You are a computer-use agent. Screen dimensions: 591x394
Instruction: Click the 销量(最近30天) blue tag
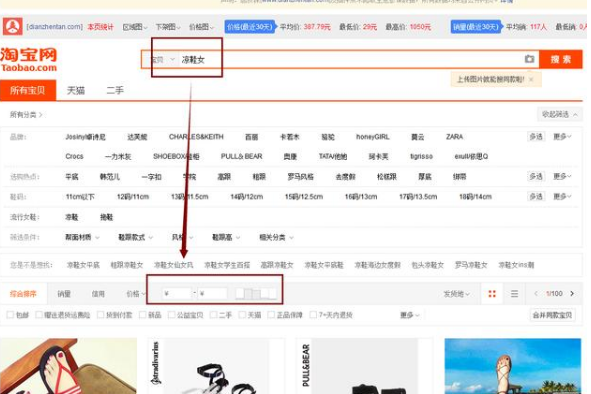click(x=476, y=27)
